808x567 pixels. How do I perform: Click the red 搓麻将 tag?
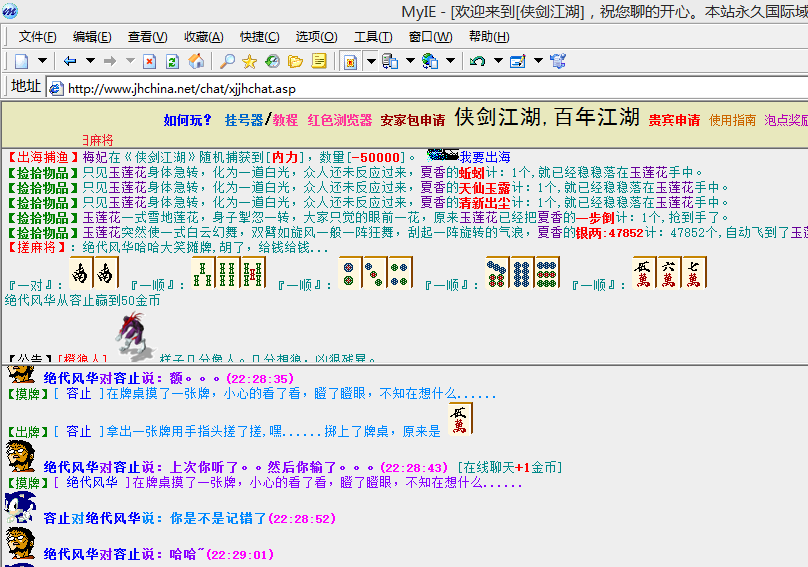point(43,247)
